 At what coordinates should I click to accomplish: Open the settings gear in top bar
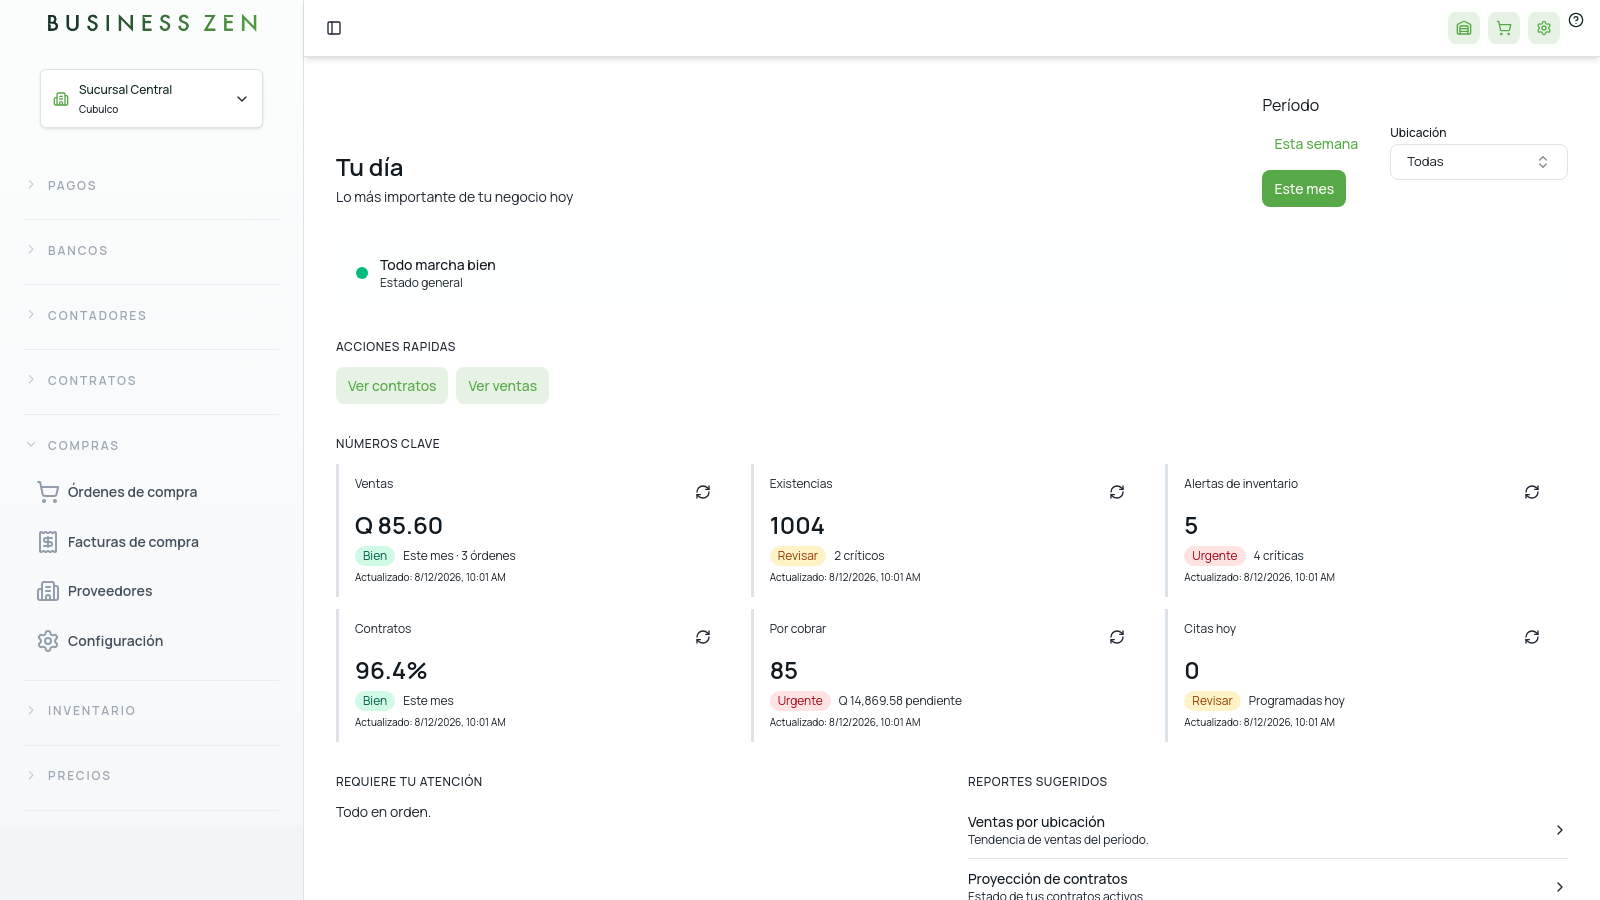tap(1544, 28)
